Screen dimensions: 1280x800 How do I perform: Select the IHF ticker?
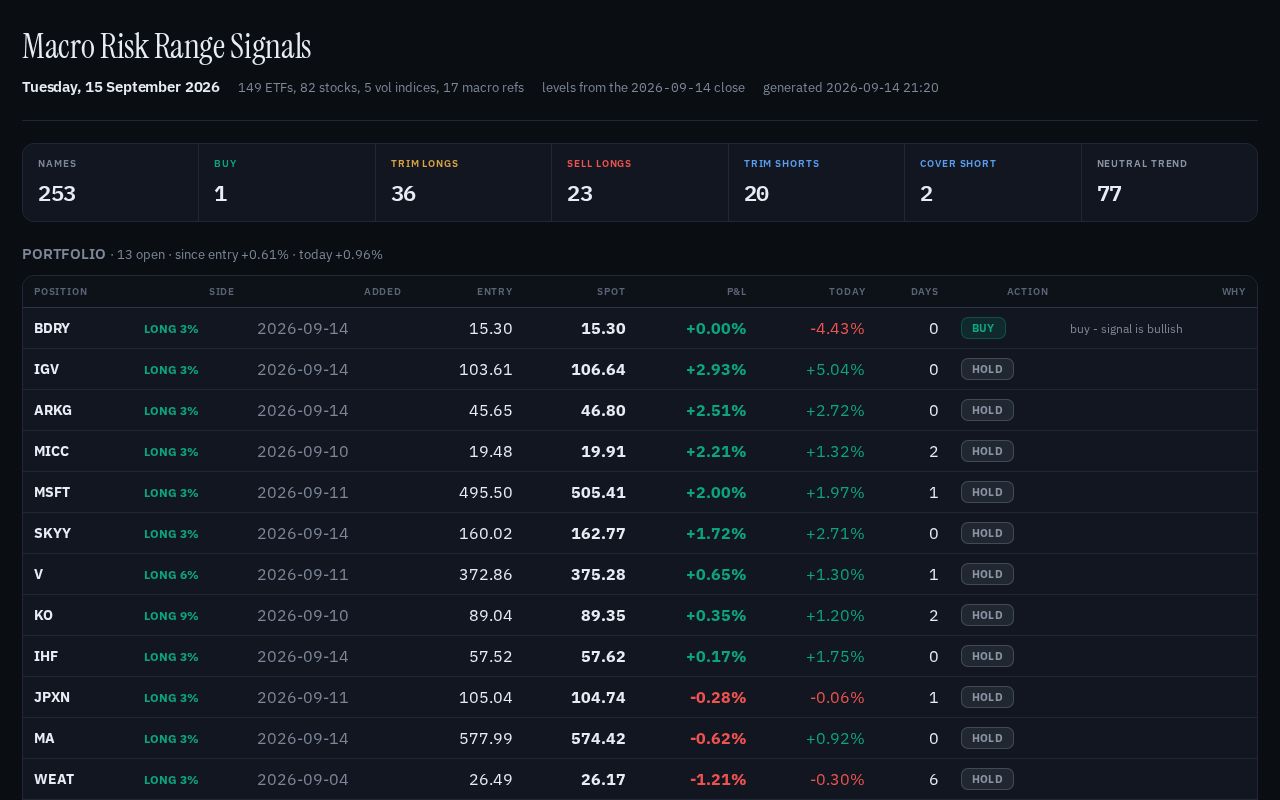click(46, 656)
